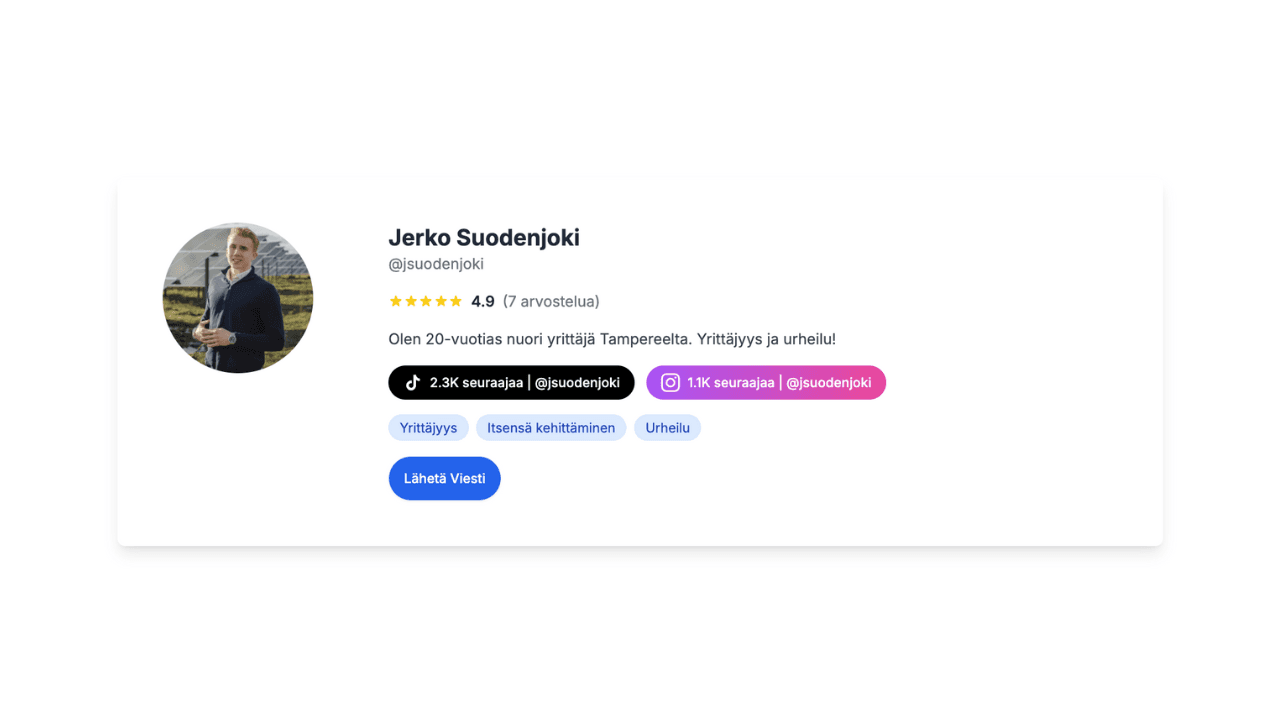Click the first gold rating star
The height and width of the screenshot is (720, 1280).
pos(397,301)
